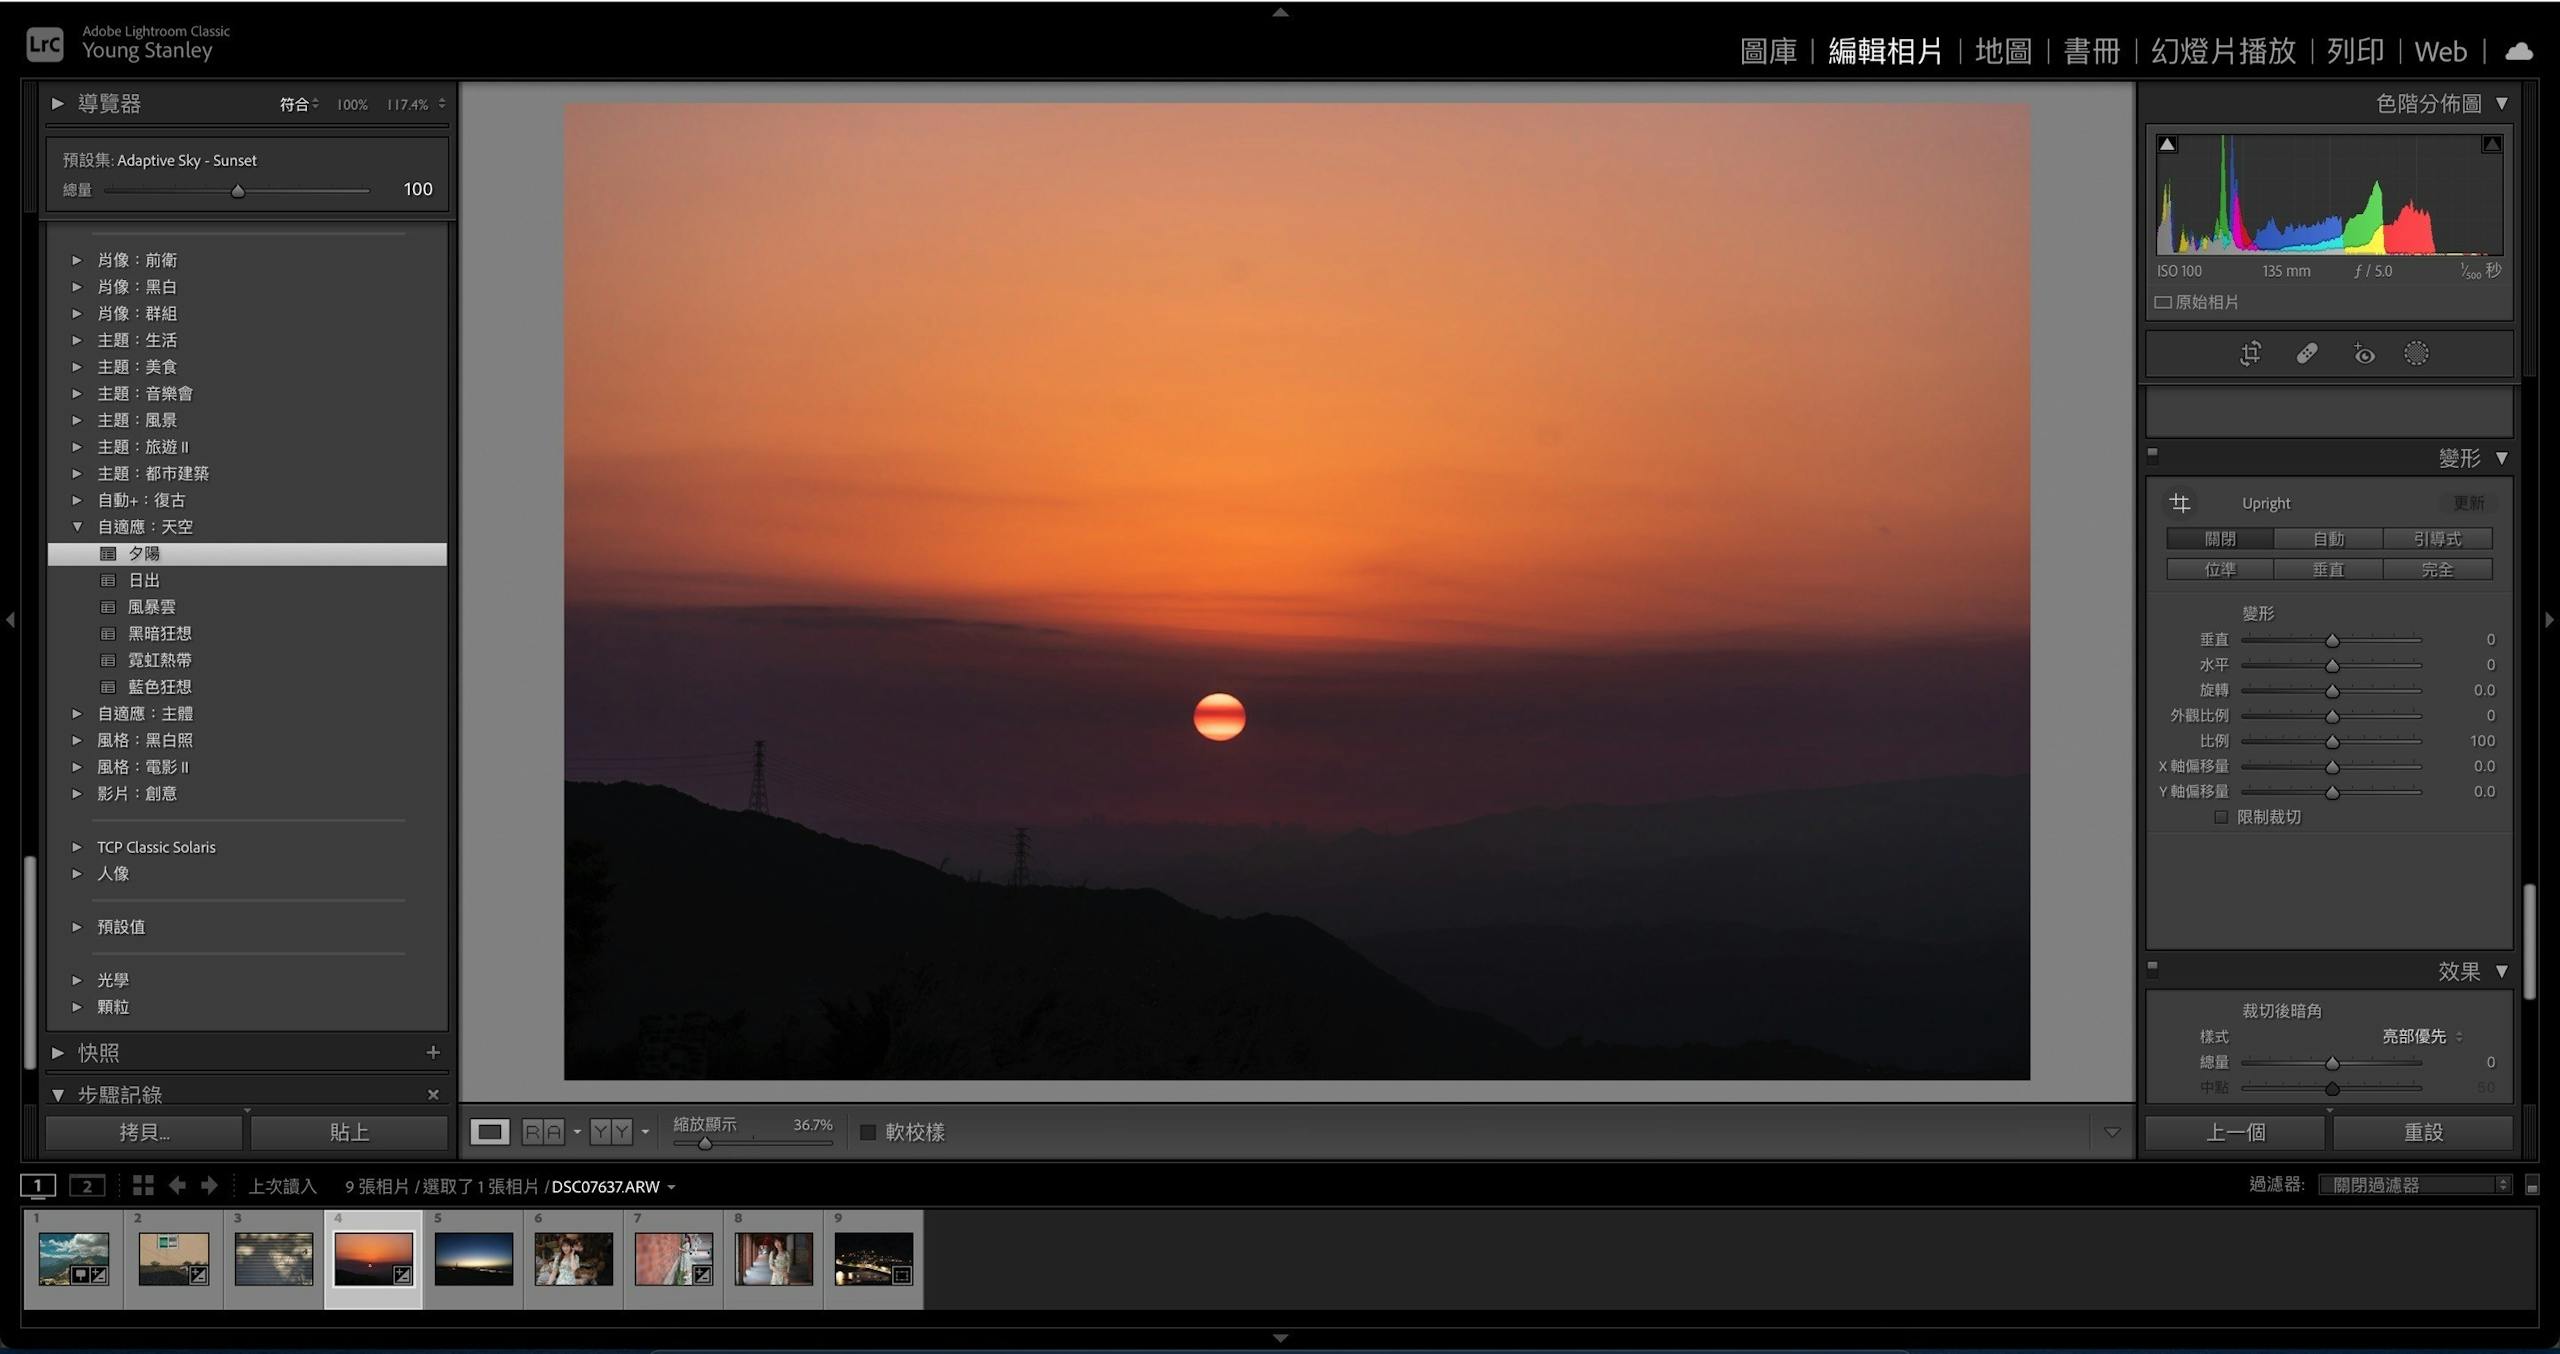This screenshot has height=1354, width=2560.
Task: Click the cloud sync status icon
Action: [2518, 52]
